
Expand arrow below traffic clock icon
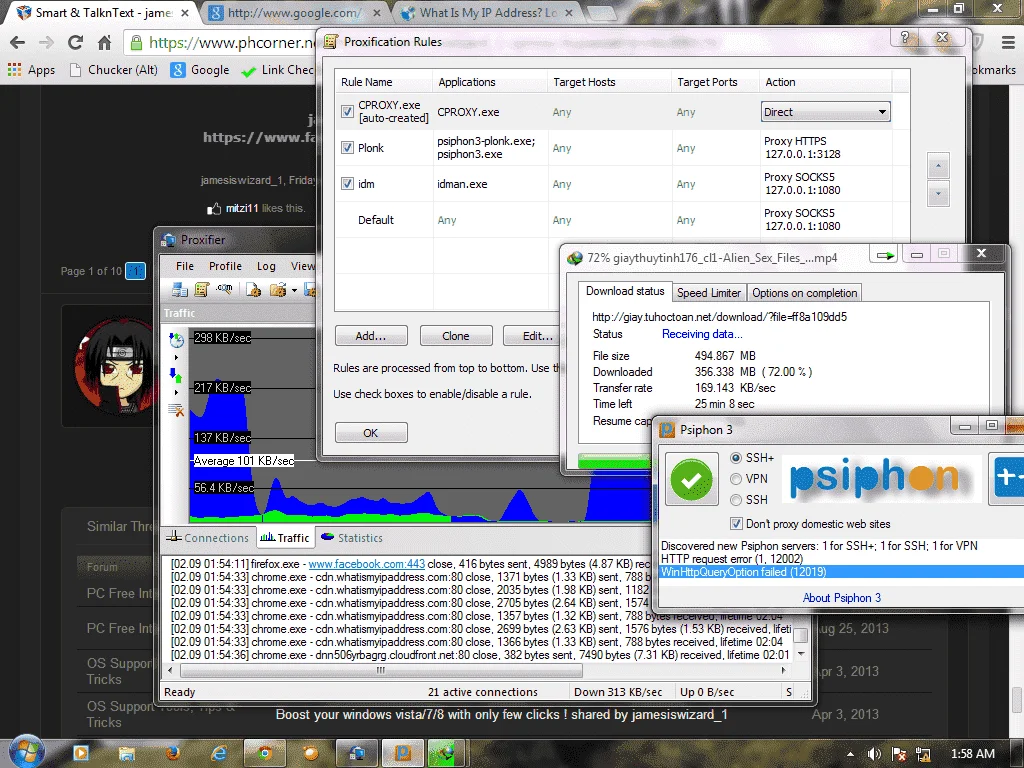[x=176, y=358]
